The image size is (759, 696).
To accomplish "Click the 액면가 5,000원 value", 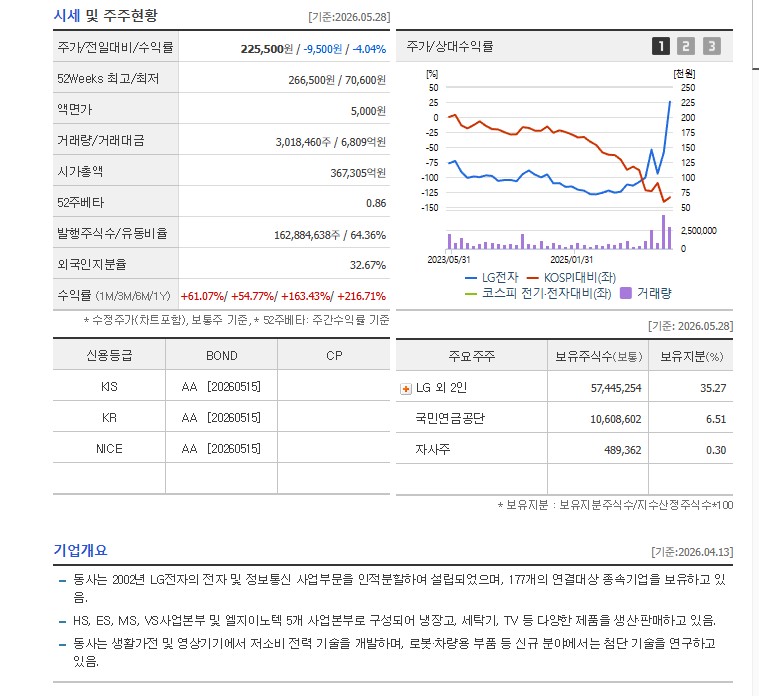I will tap(368, 111).
